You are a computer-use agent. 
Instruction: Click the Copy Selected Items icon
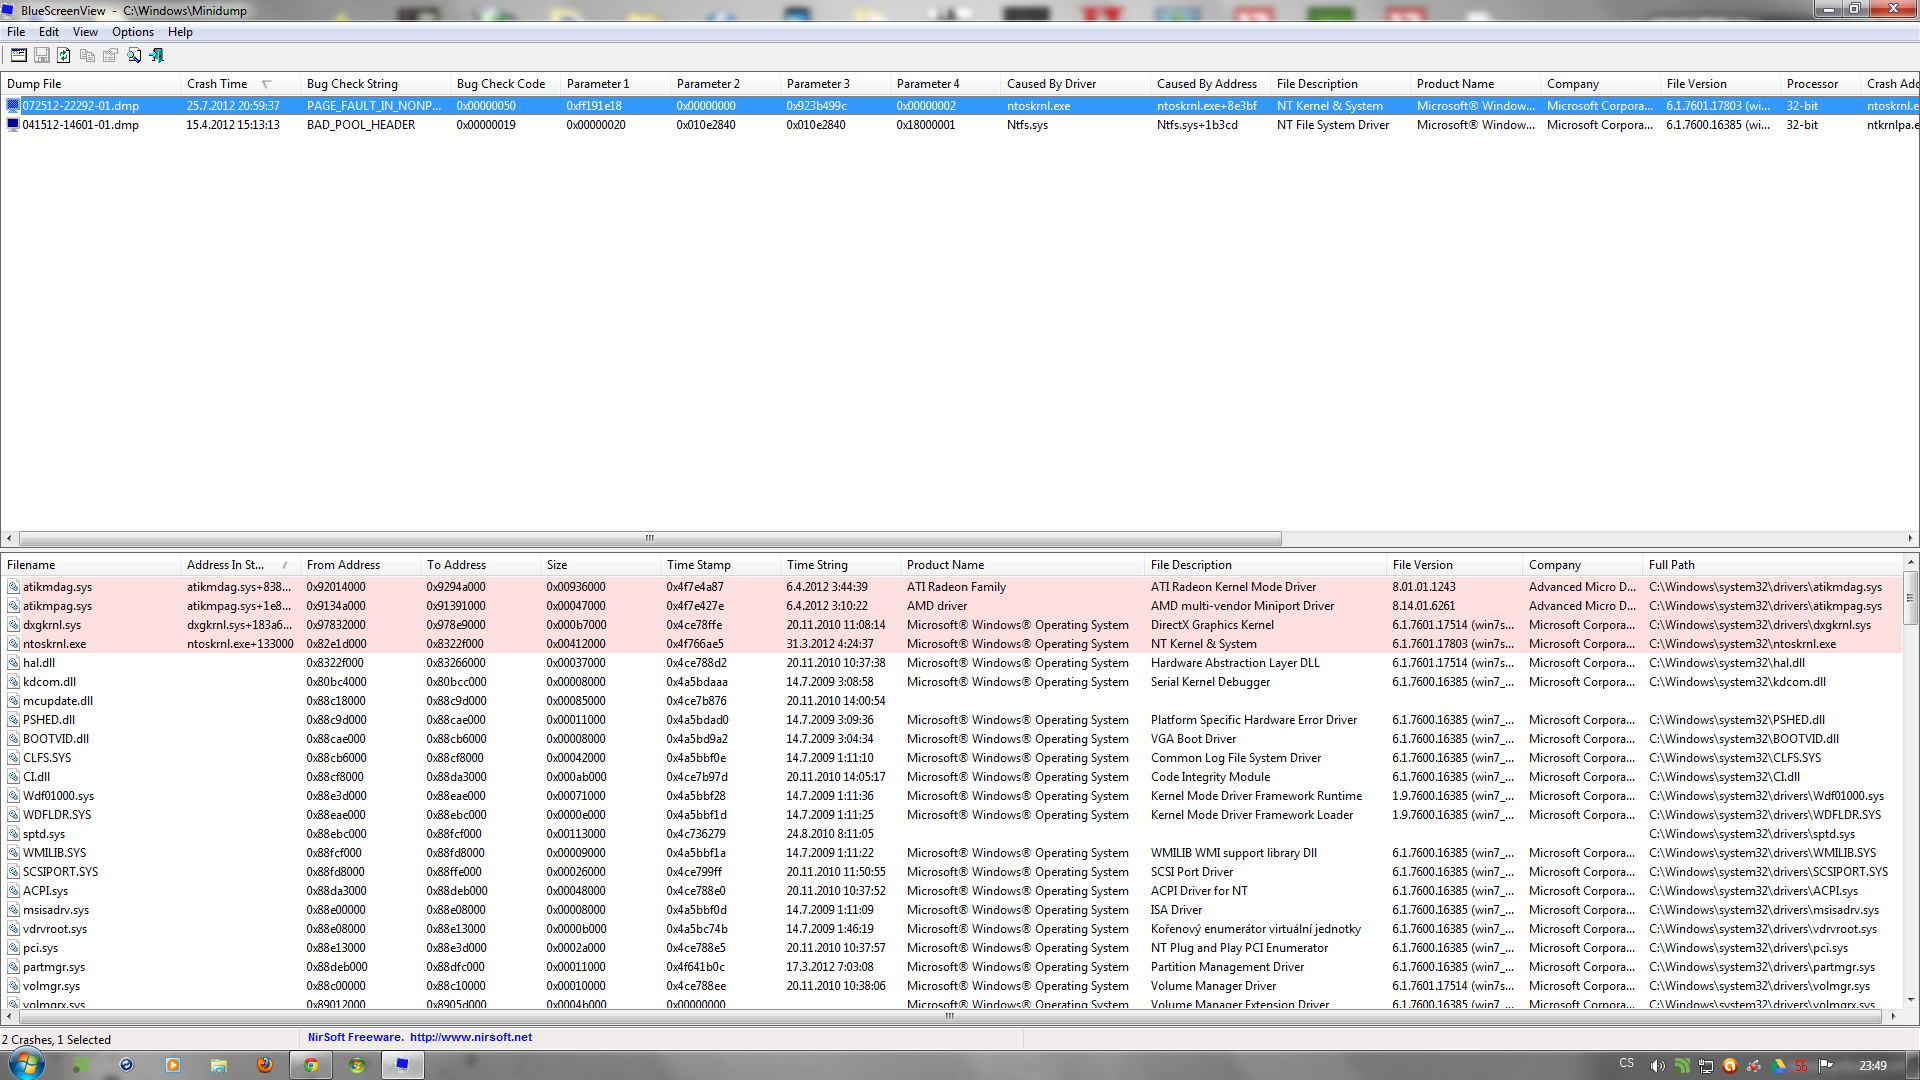point(87,56)
